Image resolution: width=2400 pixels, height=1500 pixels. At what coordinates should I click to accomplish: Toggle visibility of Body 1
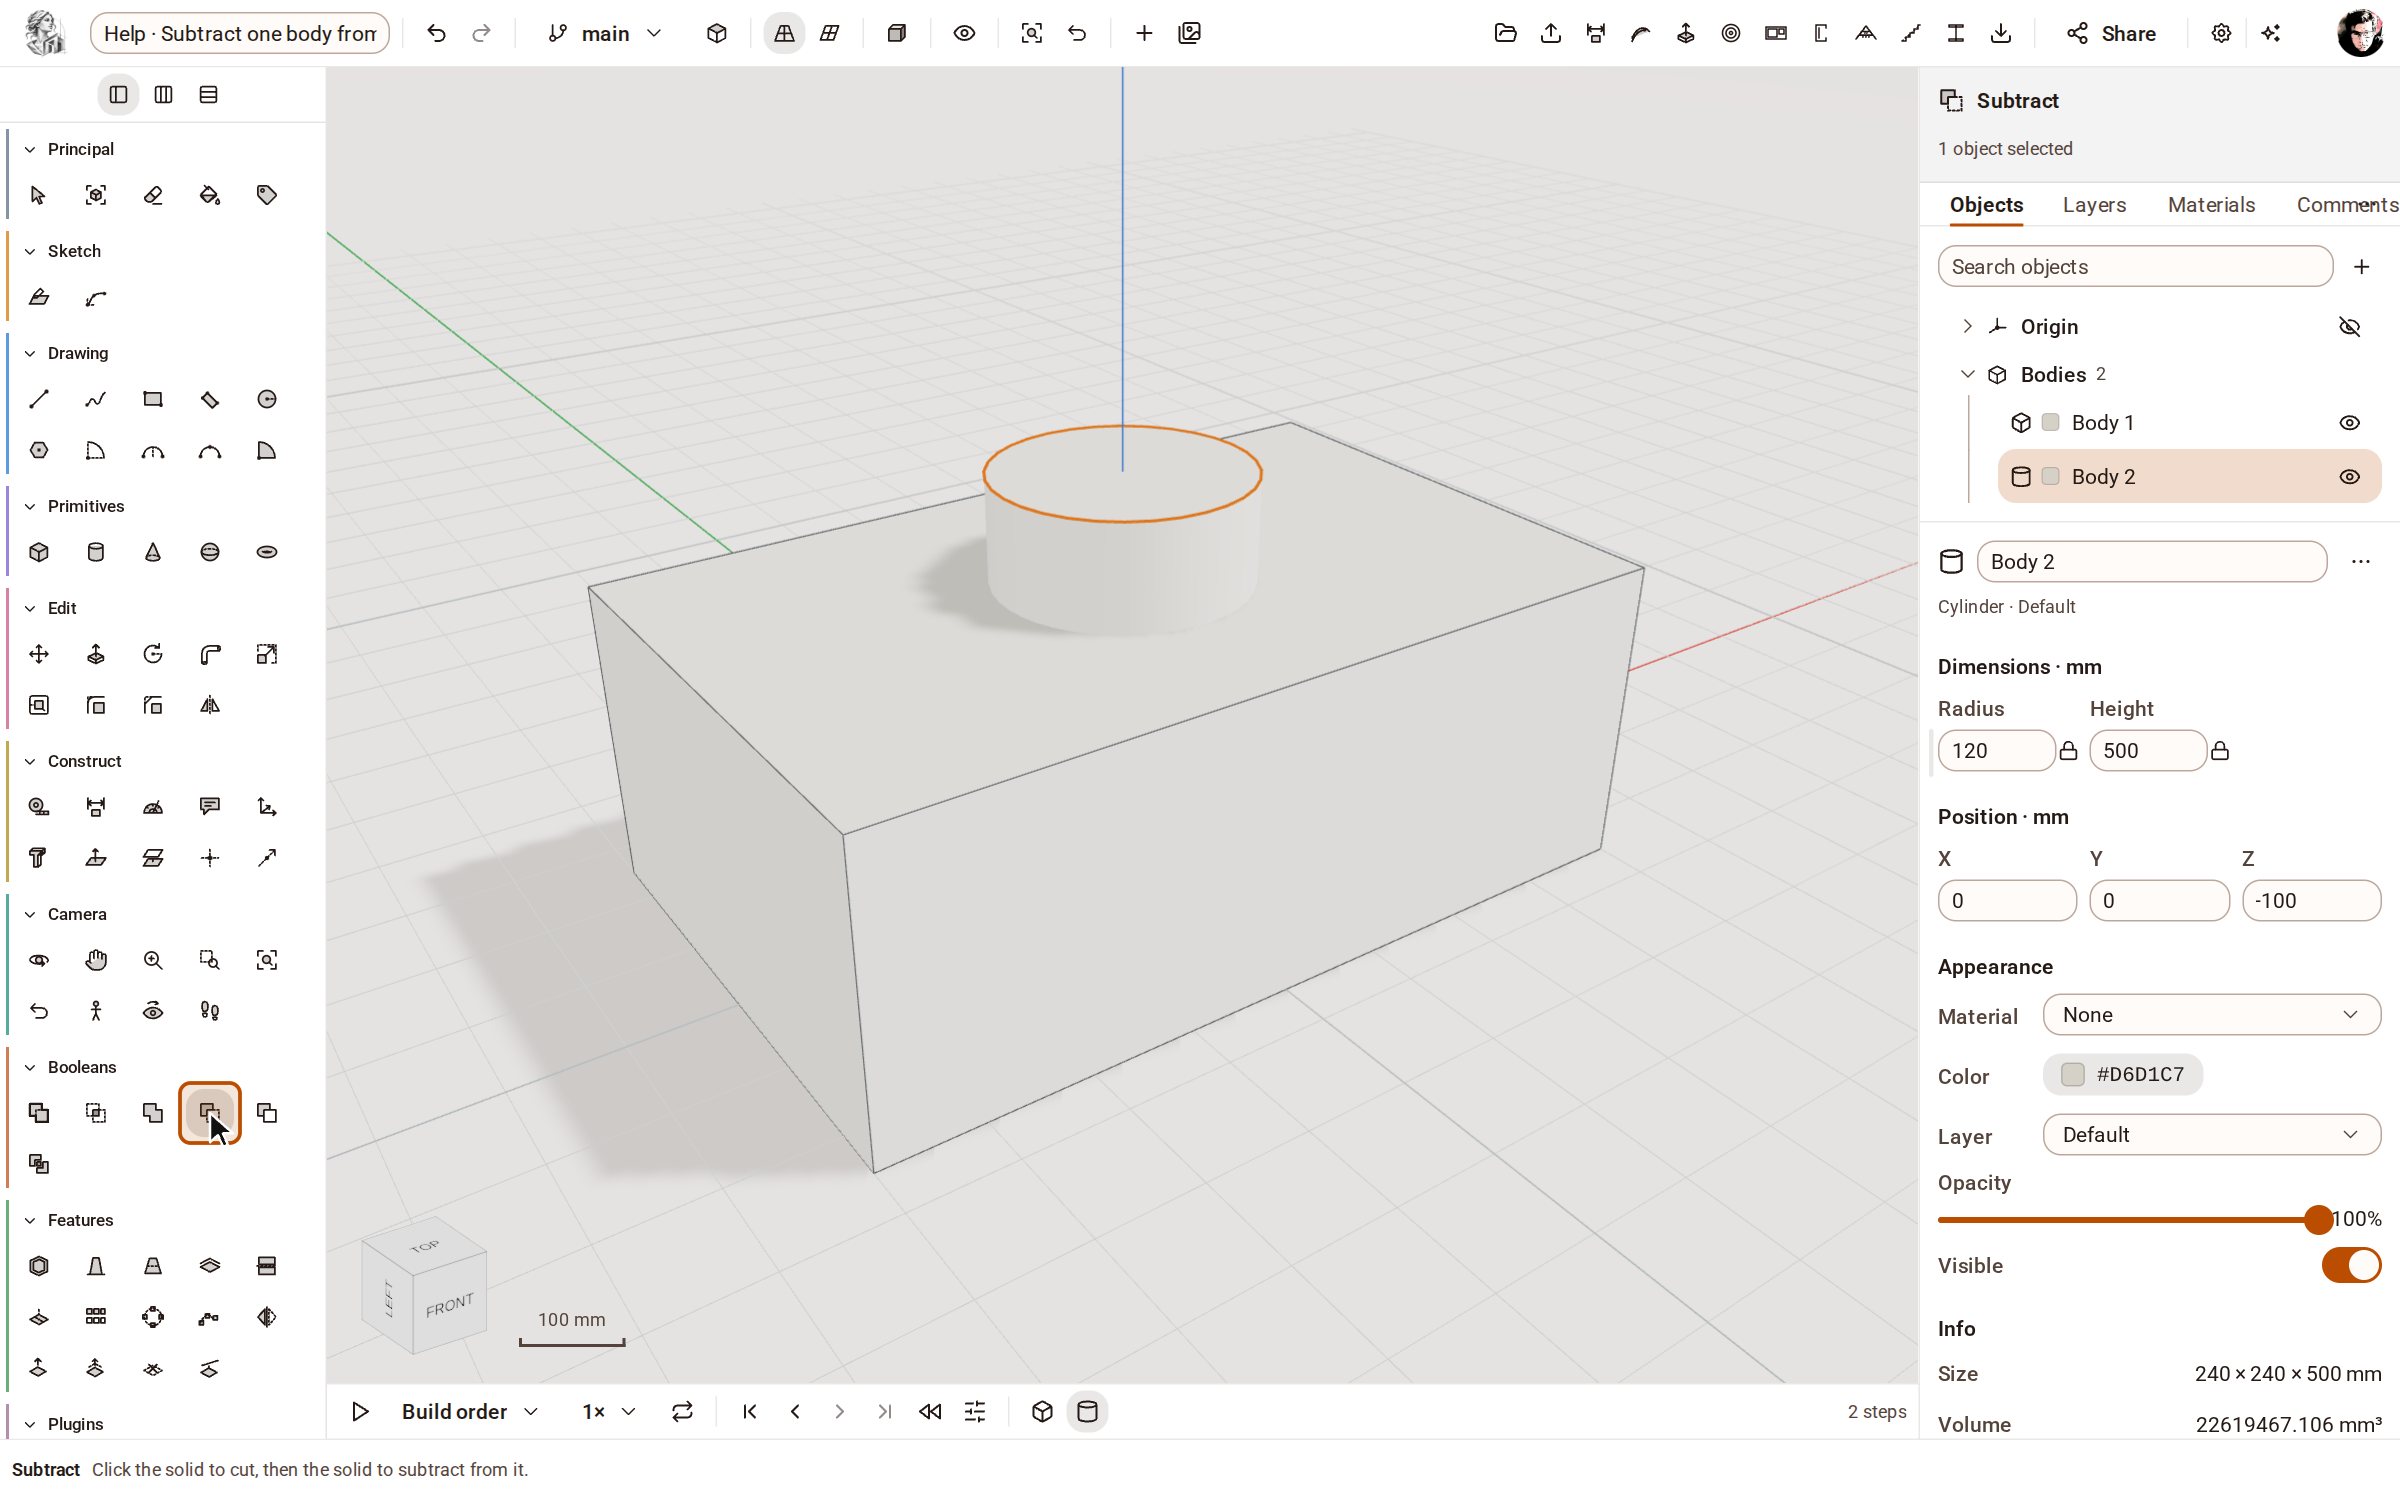coord(2349,423)
